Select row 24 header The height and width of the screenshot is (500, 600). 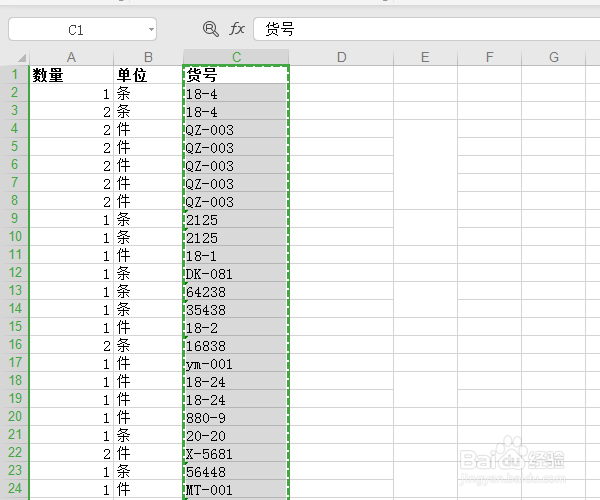pyautogui.click(x=15, y=488)
